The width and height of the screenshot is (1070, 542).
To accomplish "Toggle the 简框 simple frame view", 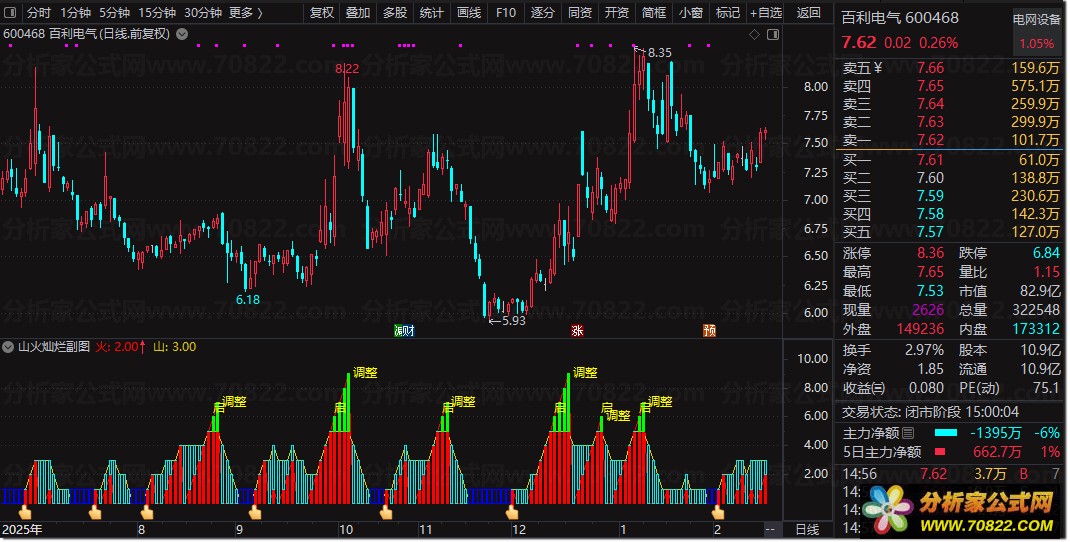I will (654, 13).
